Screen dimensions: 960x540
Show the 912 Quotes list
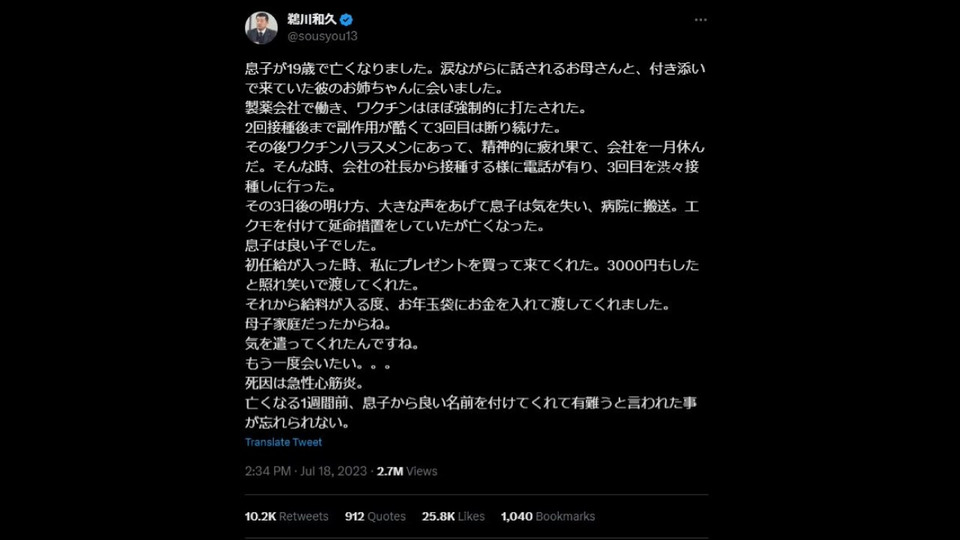(375, 517)
